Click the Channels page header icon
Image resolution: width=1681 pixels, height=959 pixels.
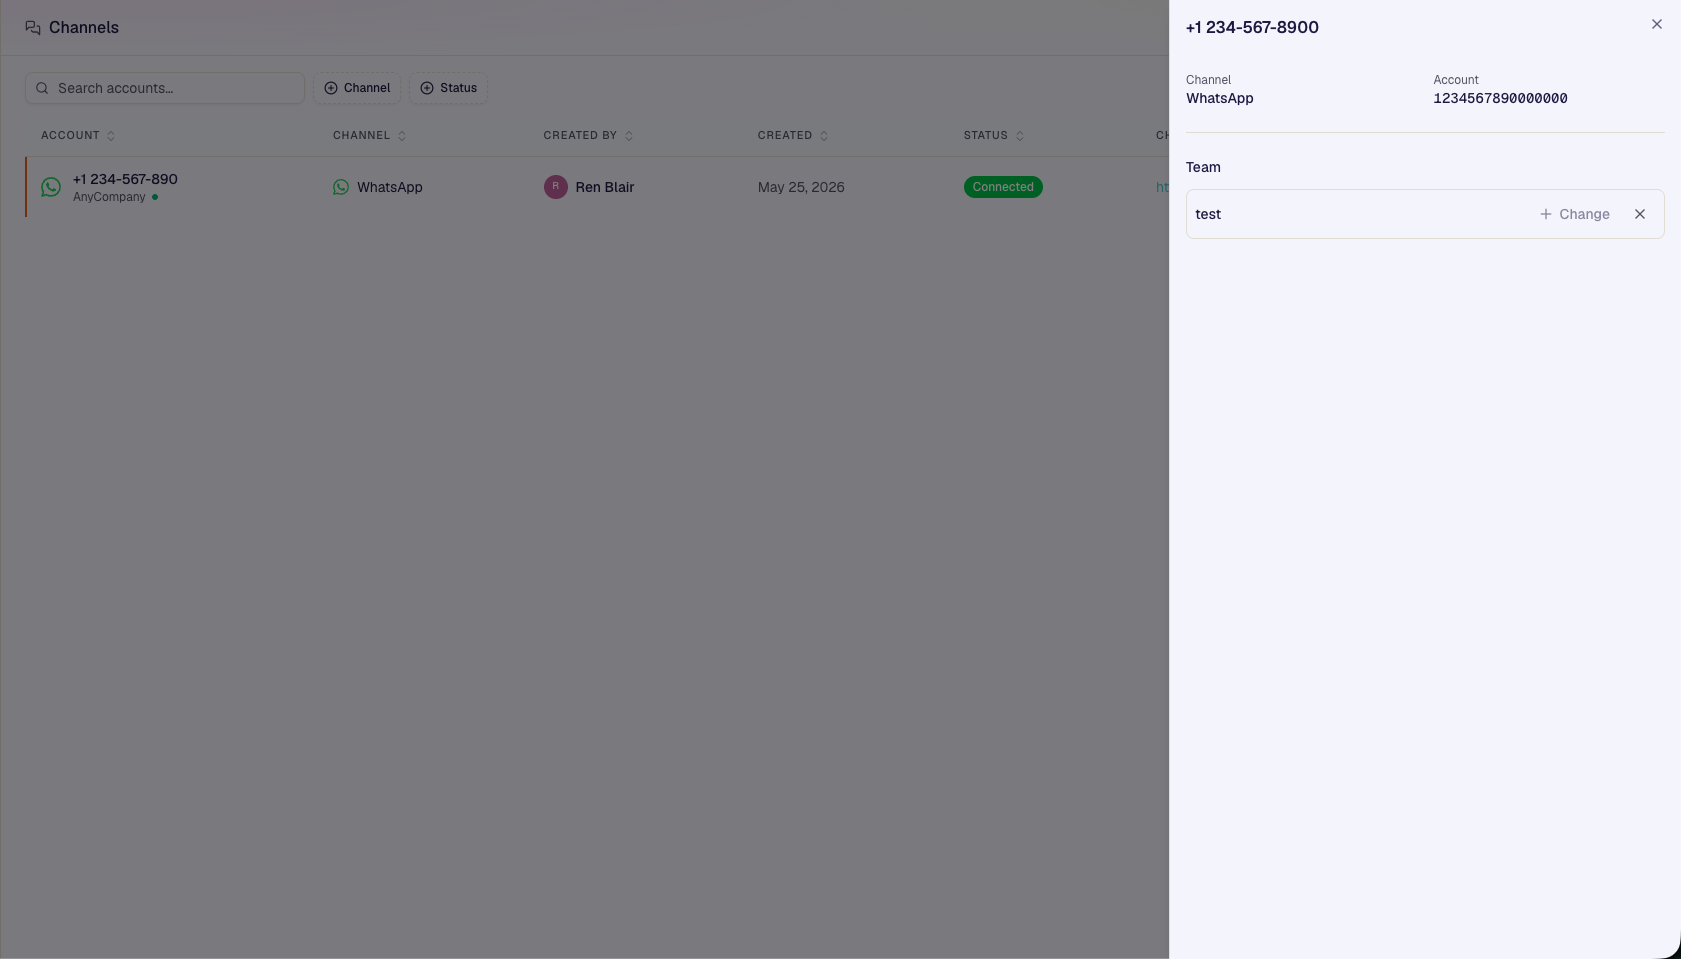tap(33, 28)
